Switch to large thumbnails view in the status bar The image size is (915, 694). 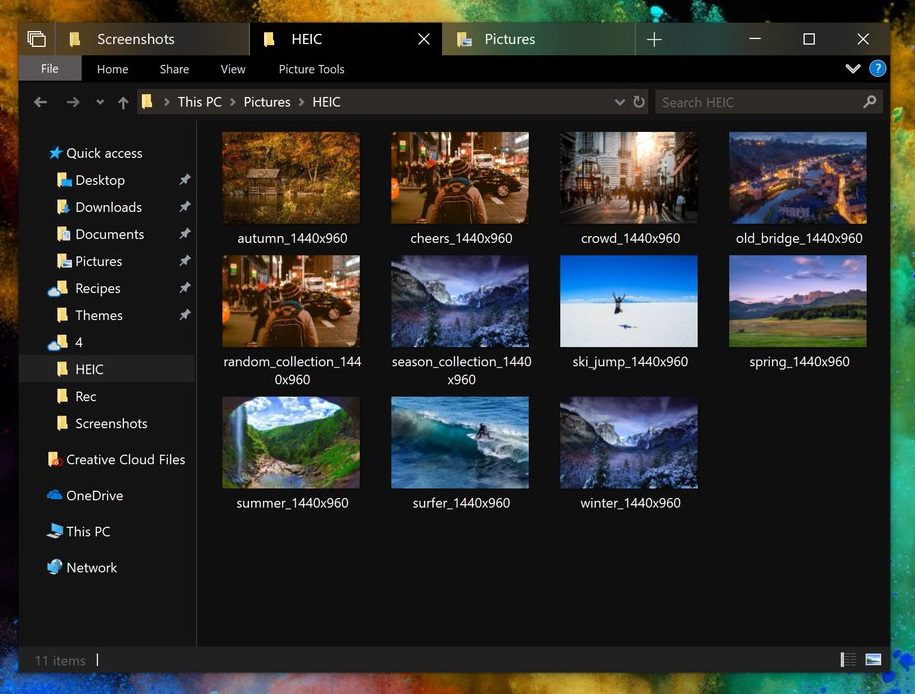(873, 660)
